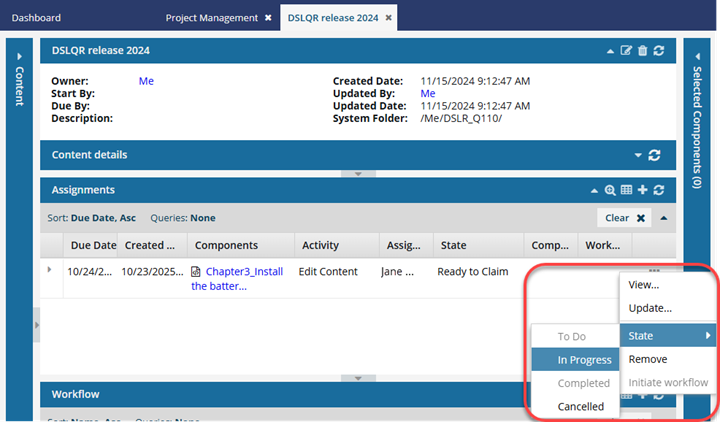Close the Project Management tab
The width and height of the screenshot is (720, 422).
click(x=268, y=18)
